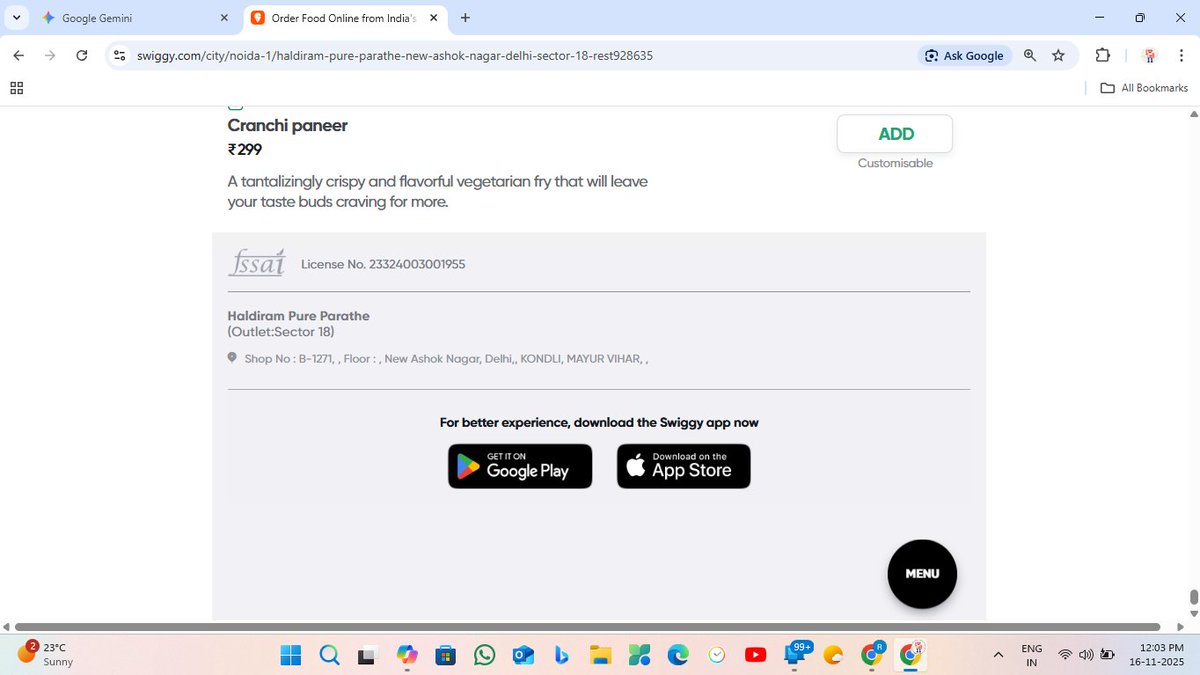Open Microsoft Edge from the taskbar
1200x675 pixels.
coord(679,655)
